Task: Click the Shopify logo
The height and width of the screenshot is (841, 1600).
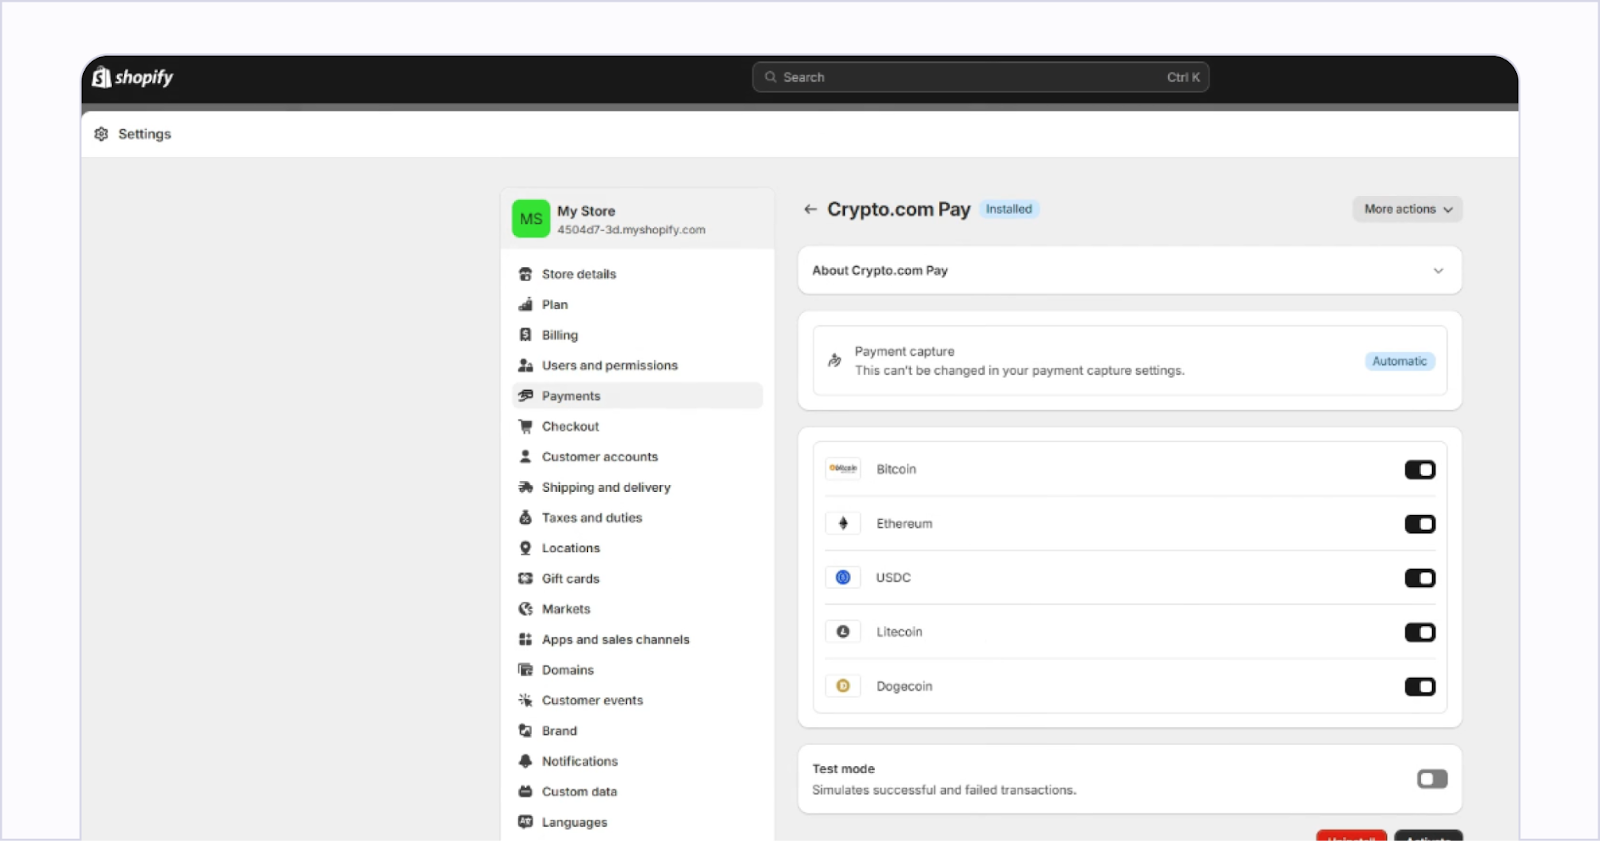Action: [132, 77]
